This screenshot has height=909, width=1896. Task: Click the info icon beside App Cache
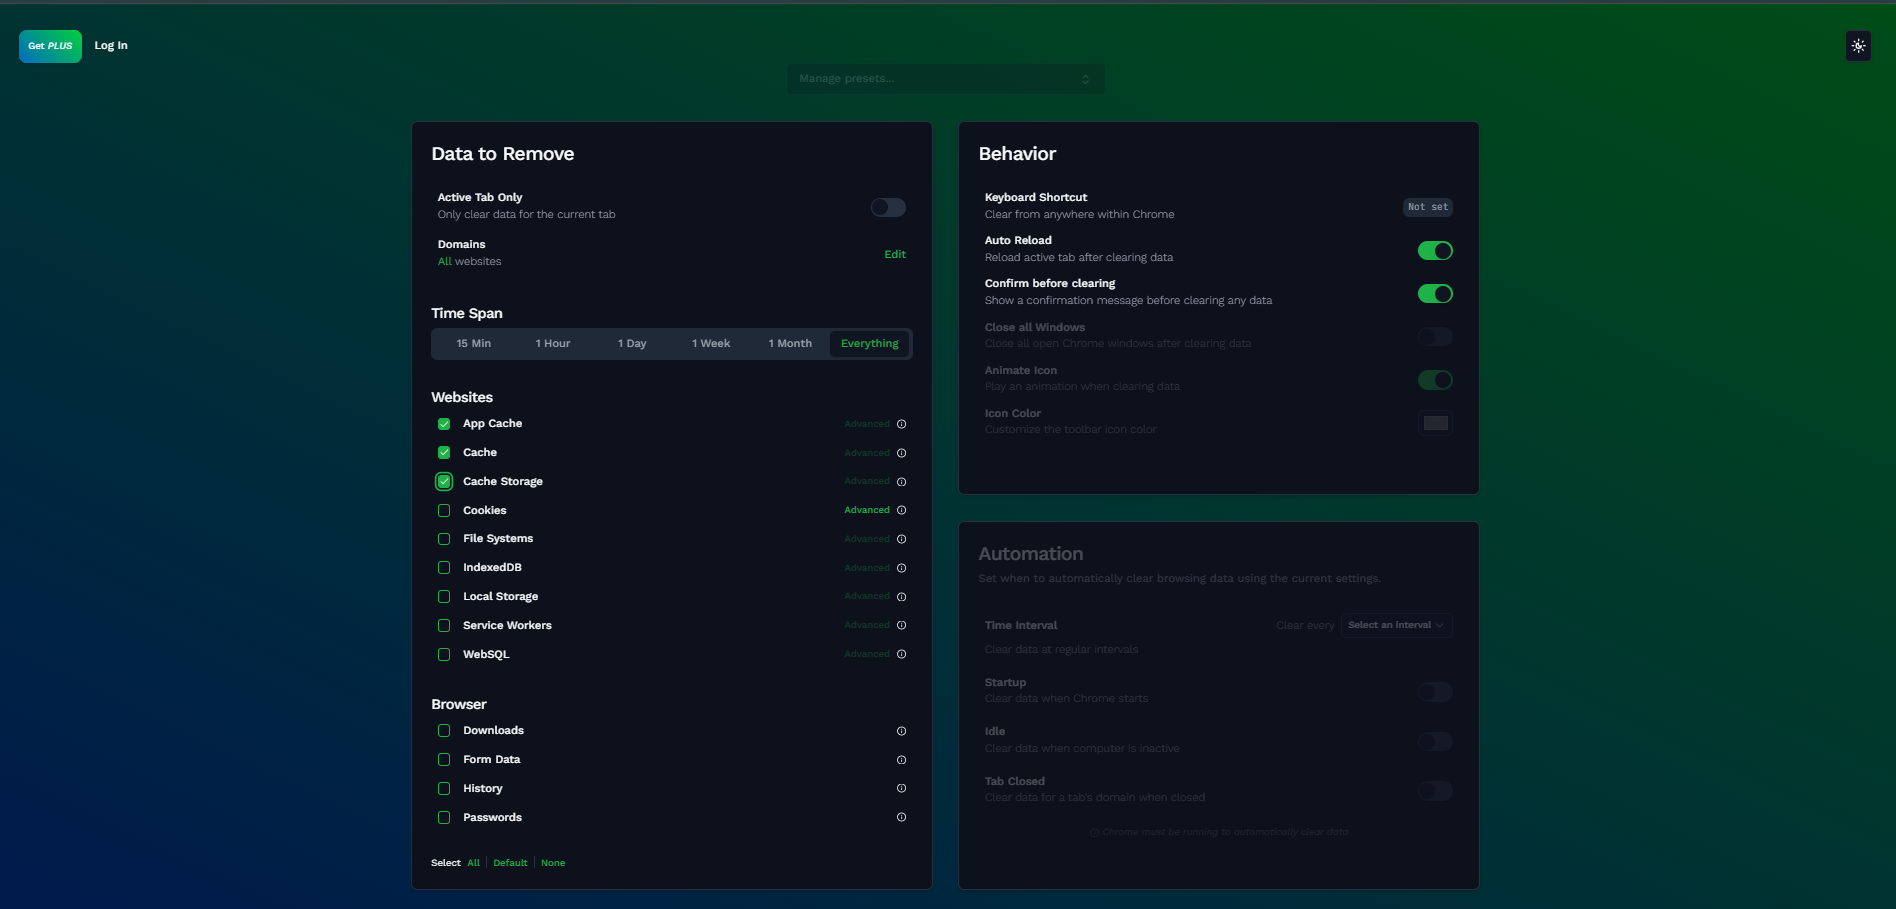(x=901, y=424)
